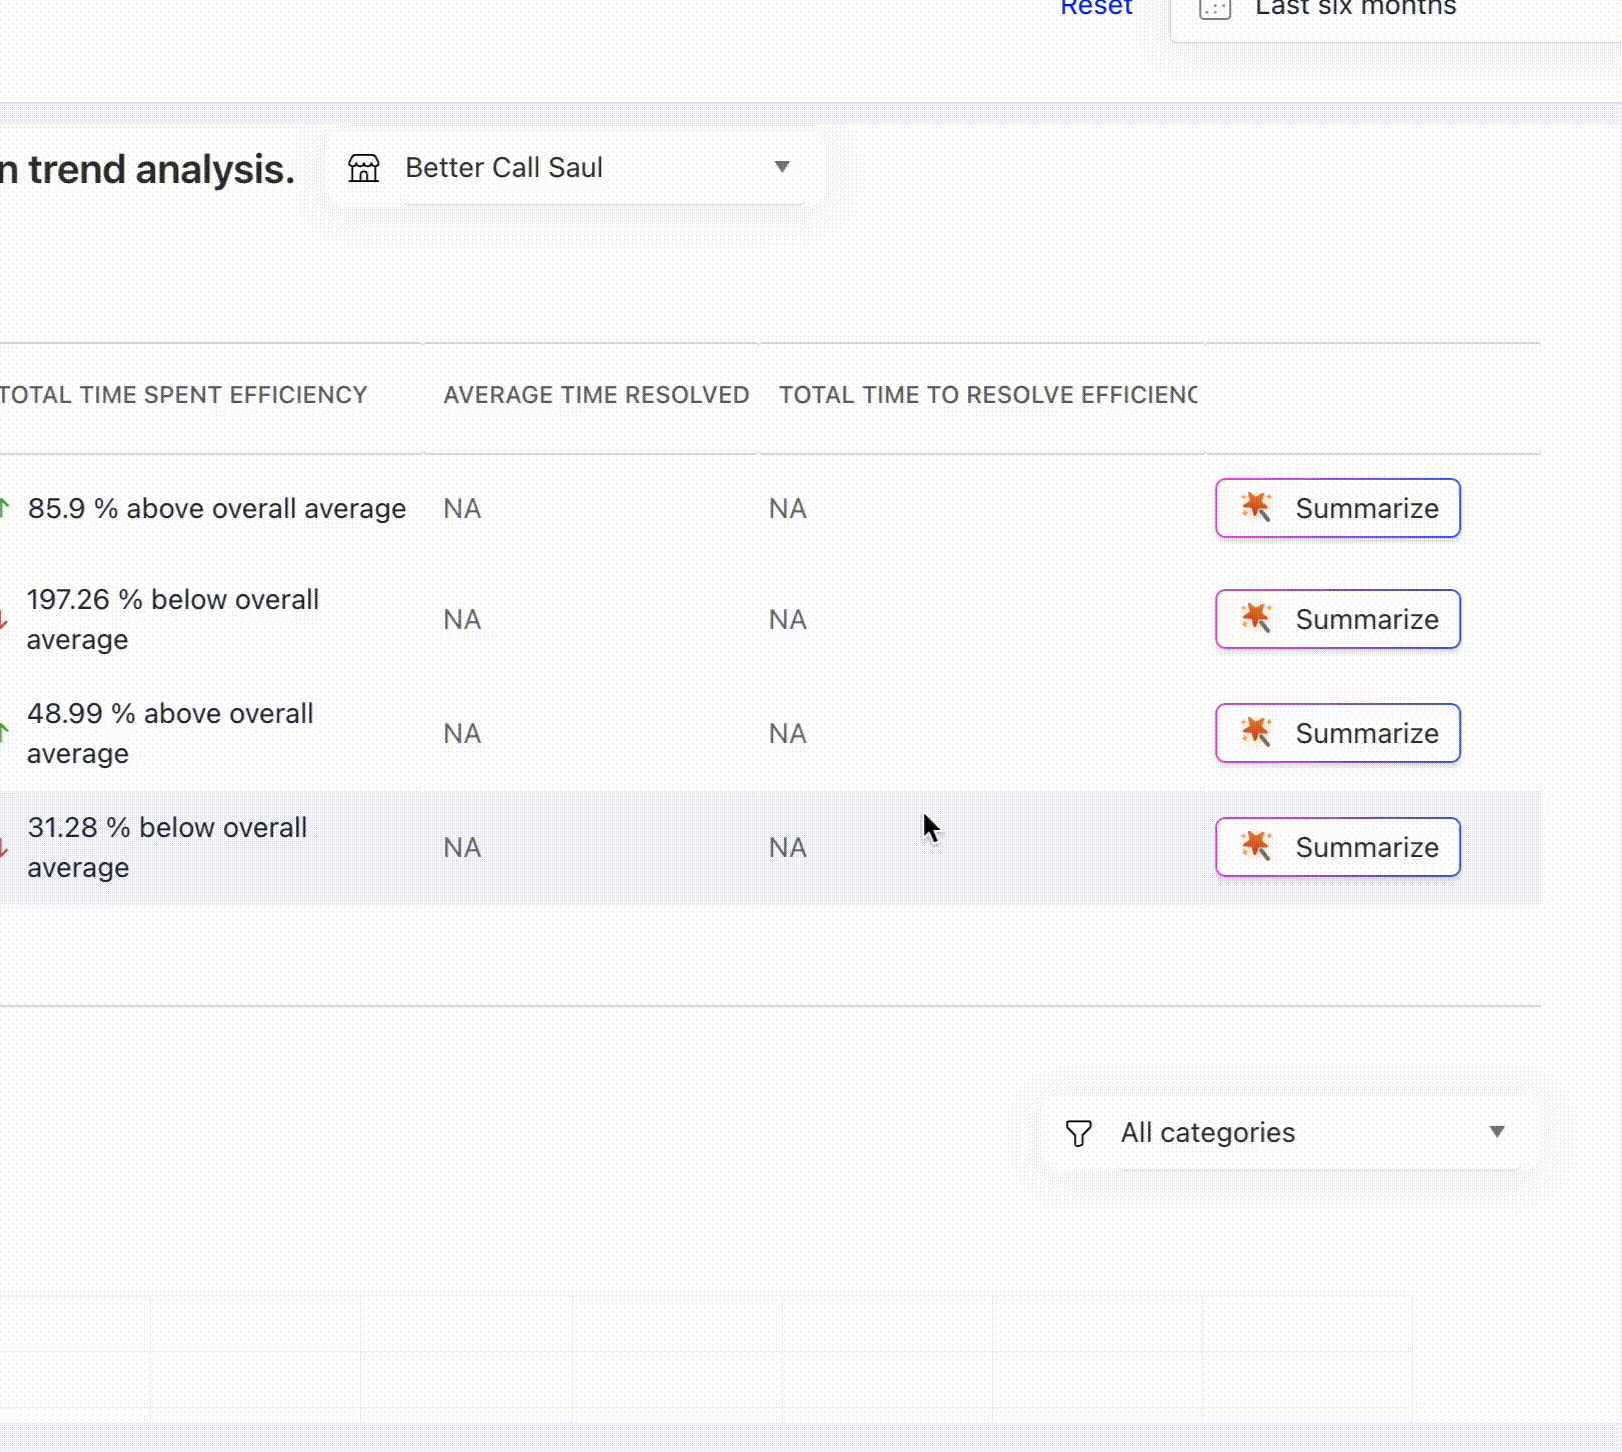Click the Average Time Resolved column header
This screenshot has height=1452, width=1622.
point(596,395)
